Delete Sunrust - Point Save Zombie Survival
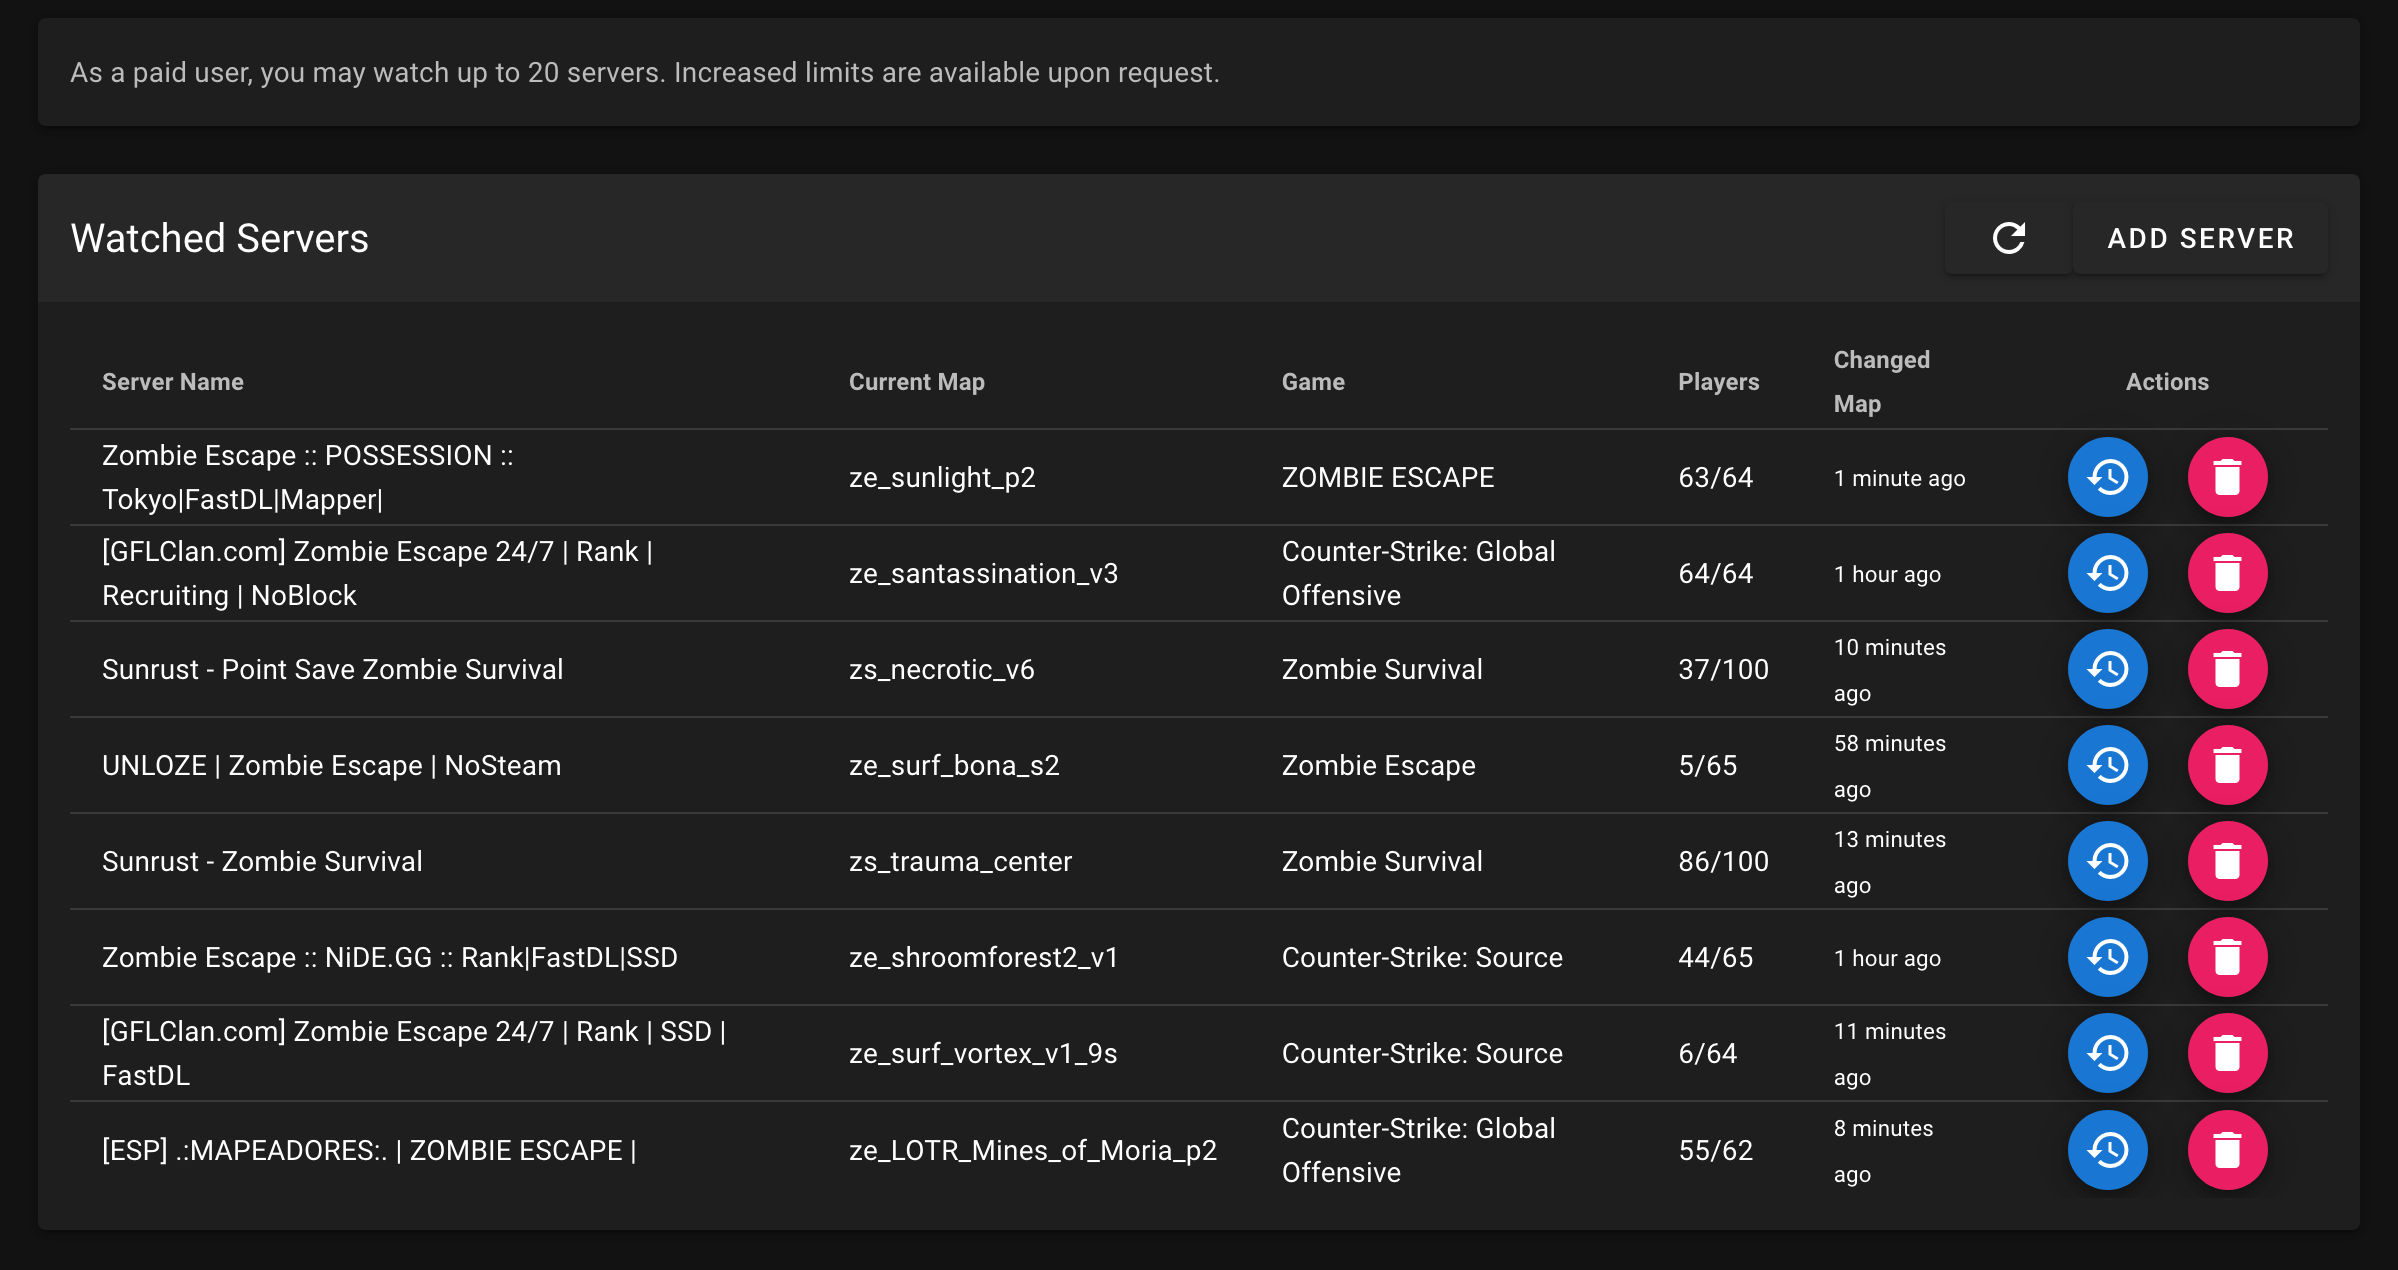 2227,669
